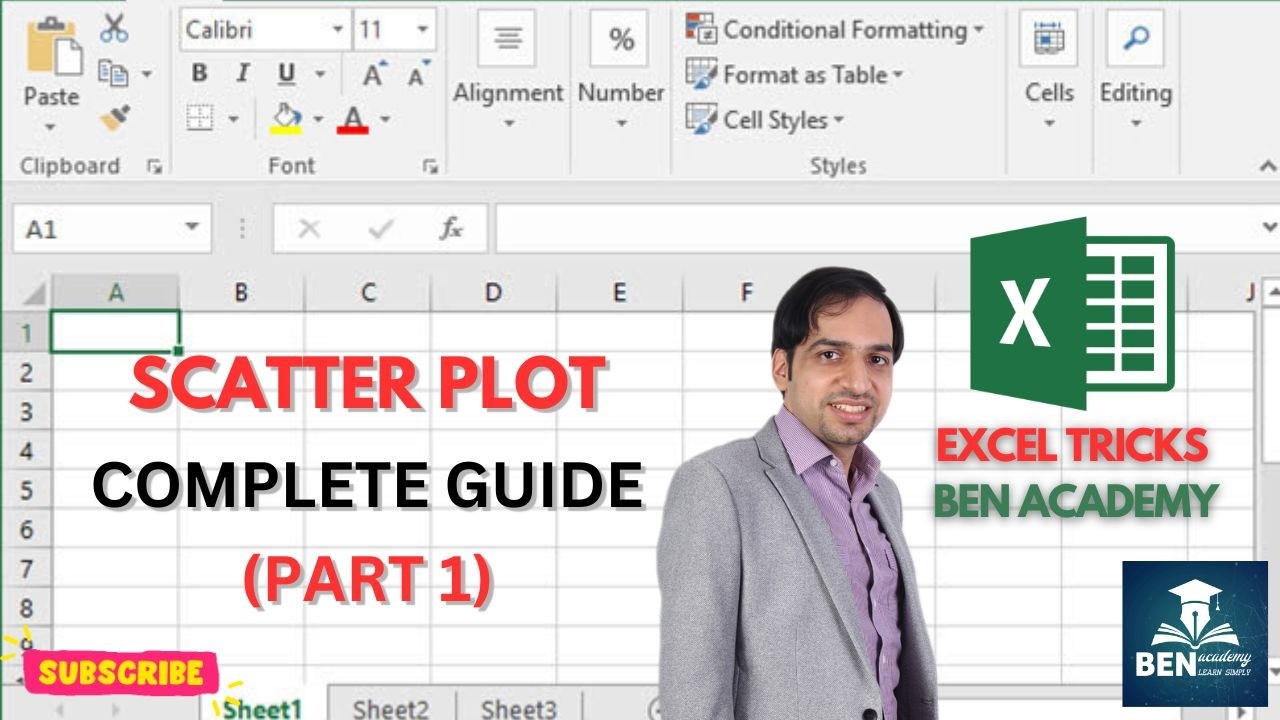1280x720 pixels.
Task: Open the Font Color dropdown arrow
Action: point(384,120)
